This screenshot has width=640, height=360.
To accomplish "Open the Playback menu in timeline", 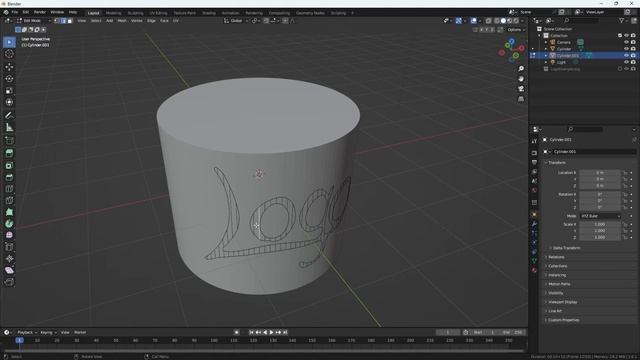I will (27, 332).
